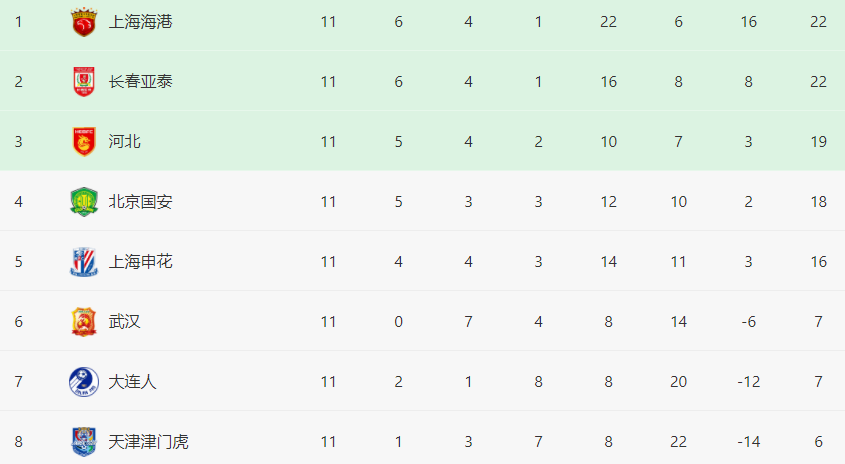
Task: Click the Beijing Guoan (北京国安) green badge
Action: (x=84, y=202)
